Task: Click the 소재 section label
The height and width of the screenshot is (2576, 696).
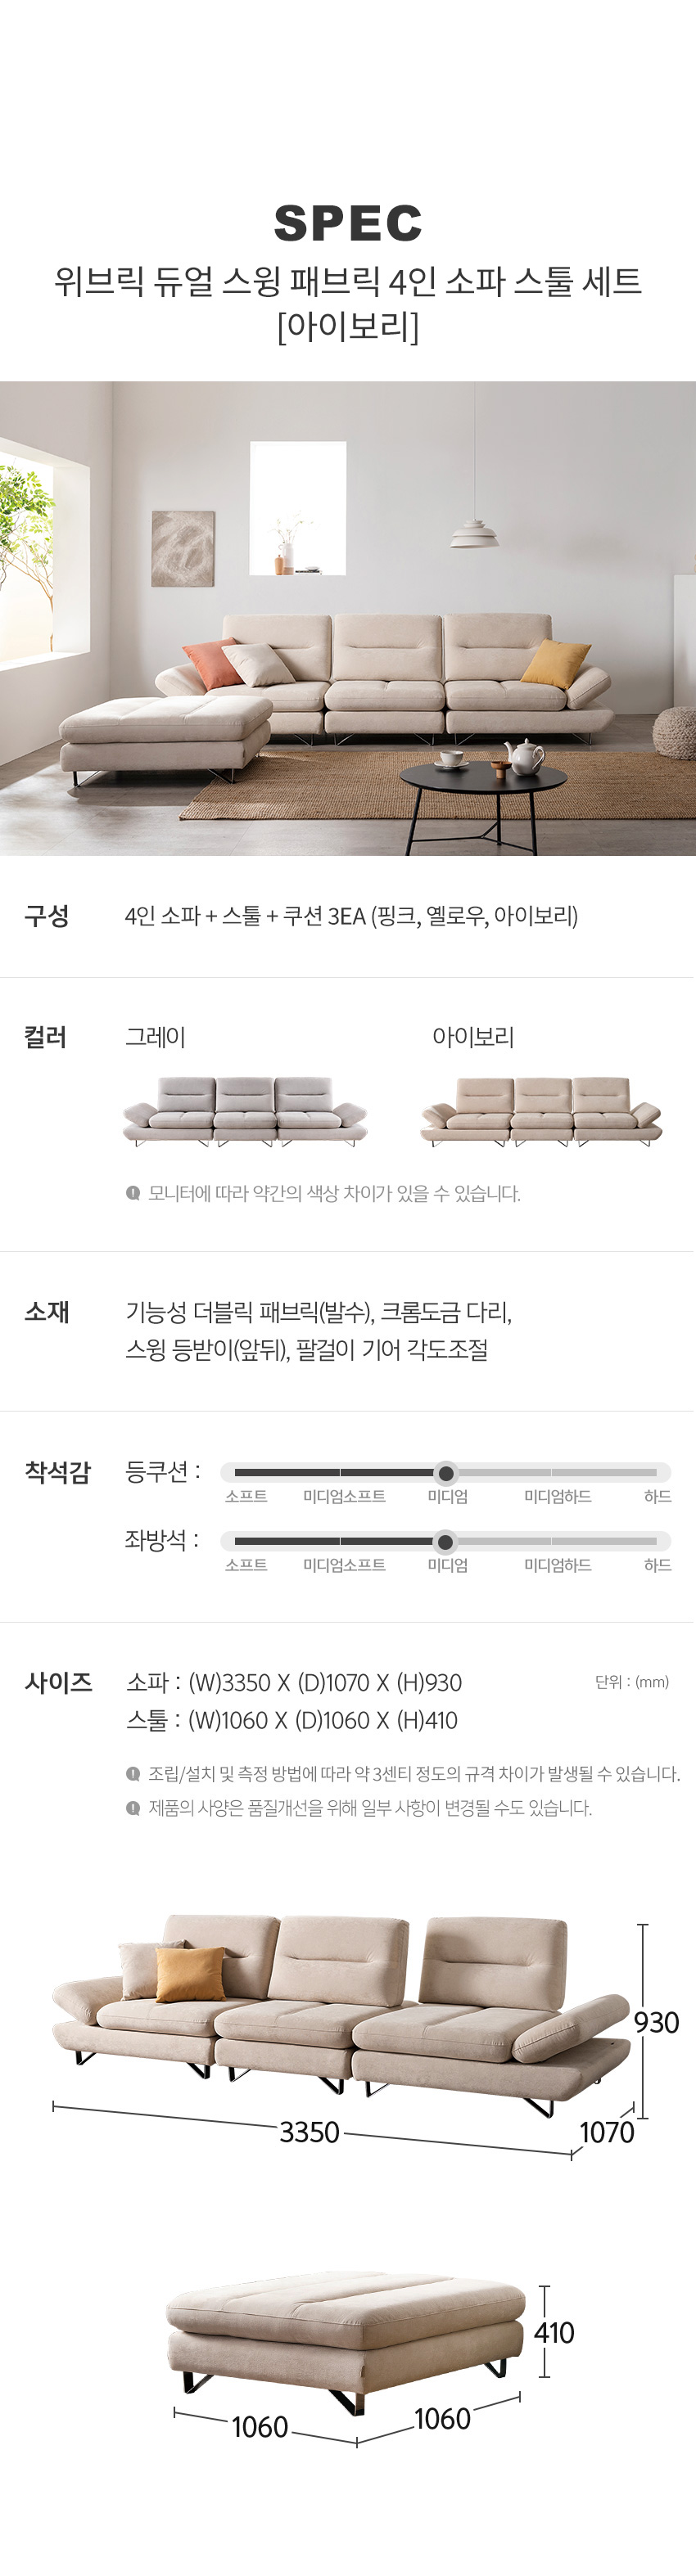Action: click(47, 1312)
